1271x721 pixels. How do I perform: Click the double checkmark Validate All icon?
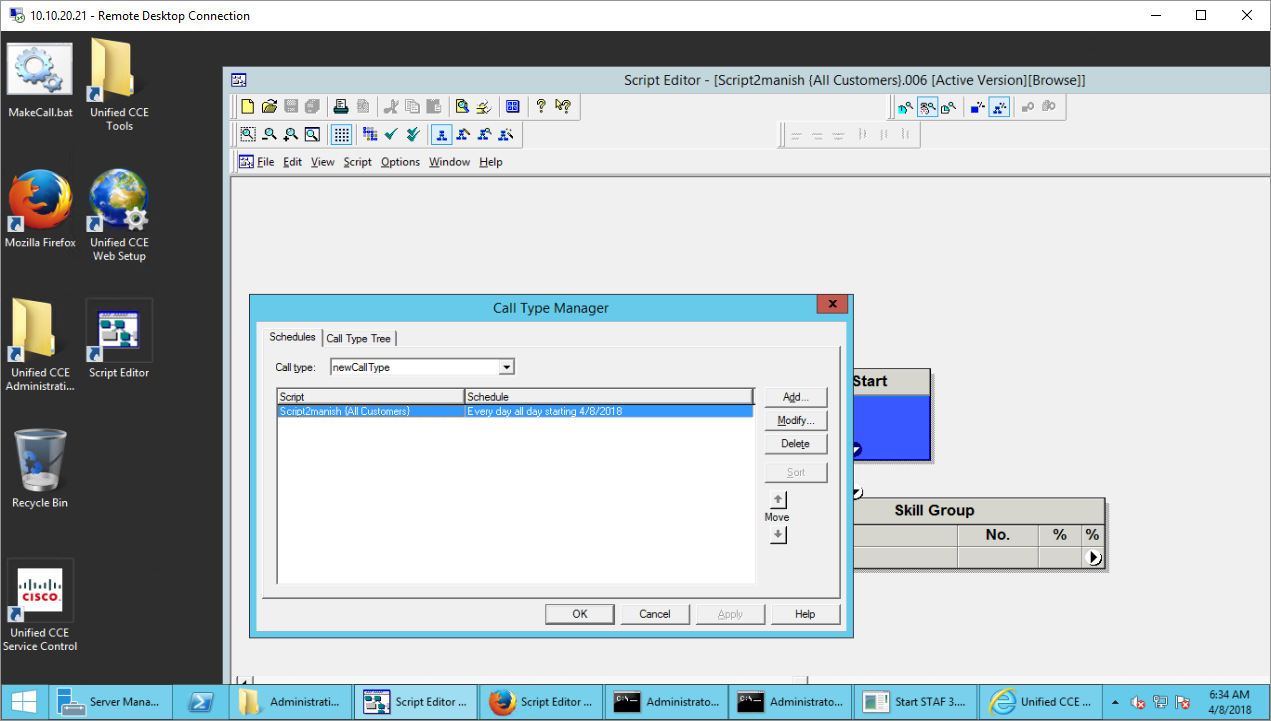[412, 134]
